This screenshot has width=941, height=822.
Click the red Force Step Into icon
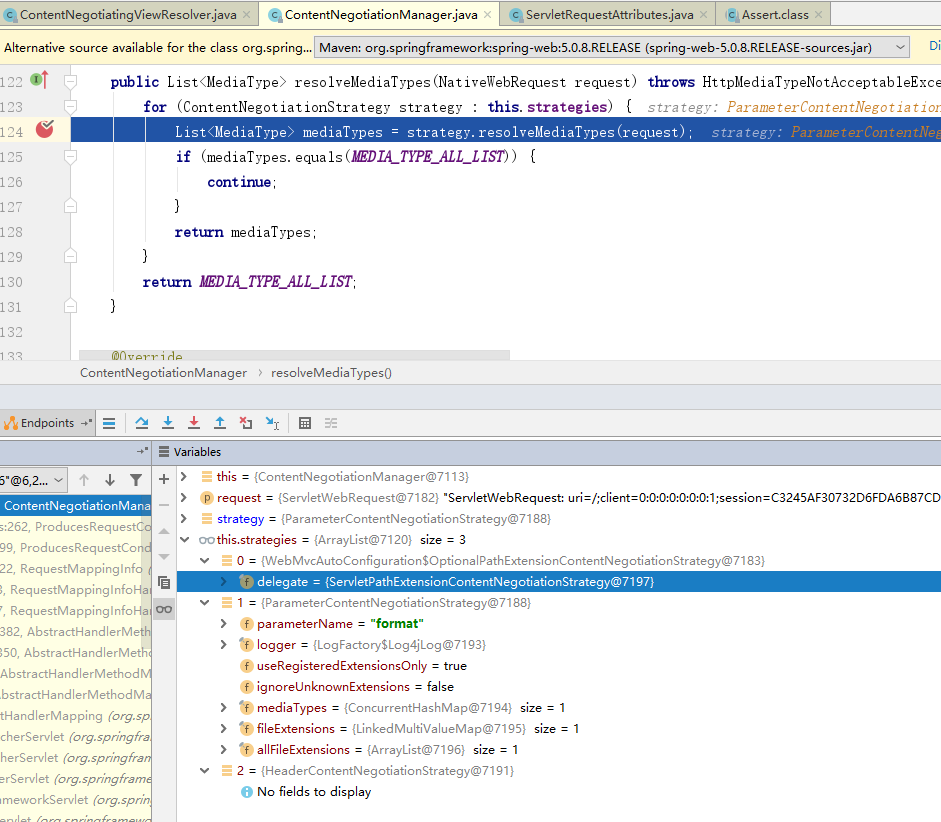[194, 423]
